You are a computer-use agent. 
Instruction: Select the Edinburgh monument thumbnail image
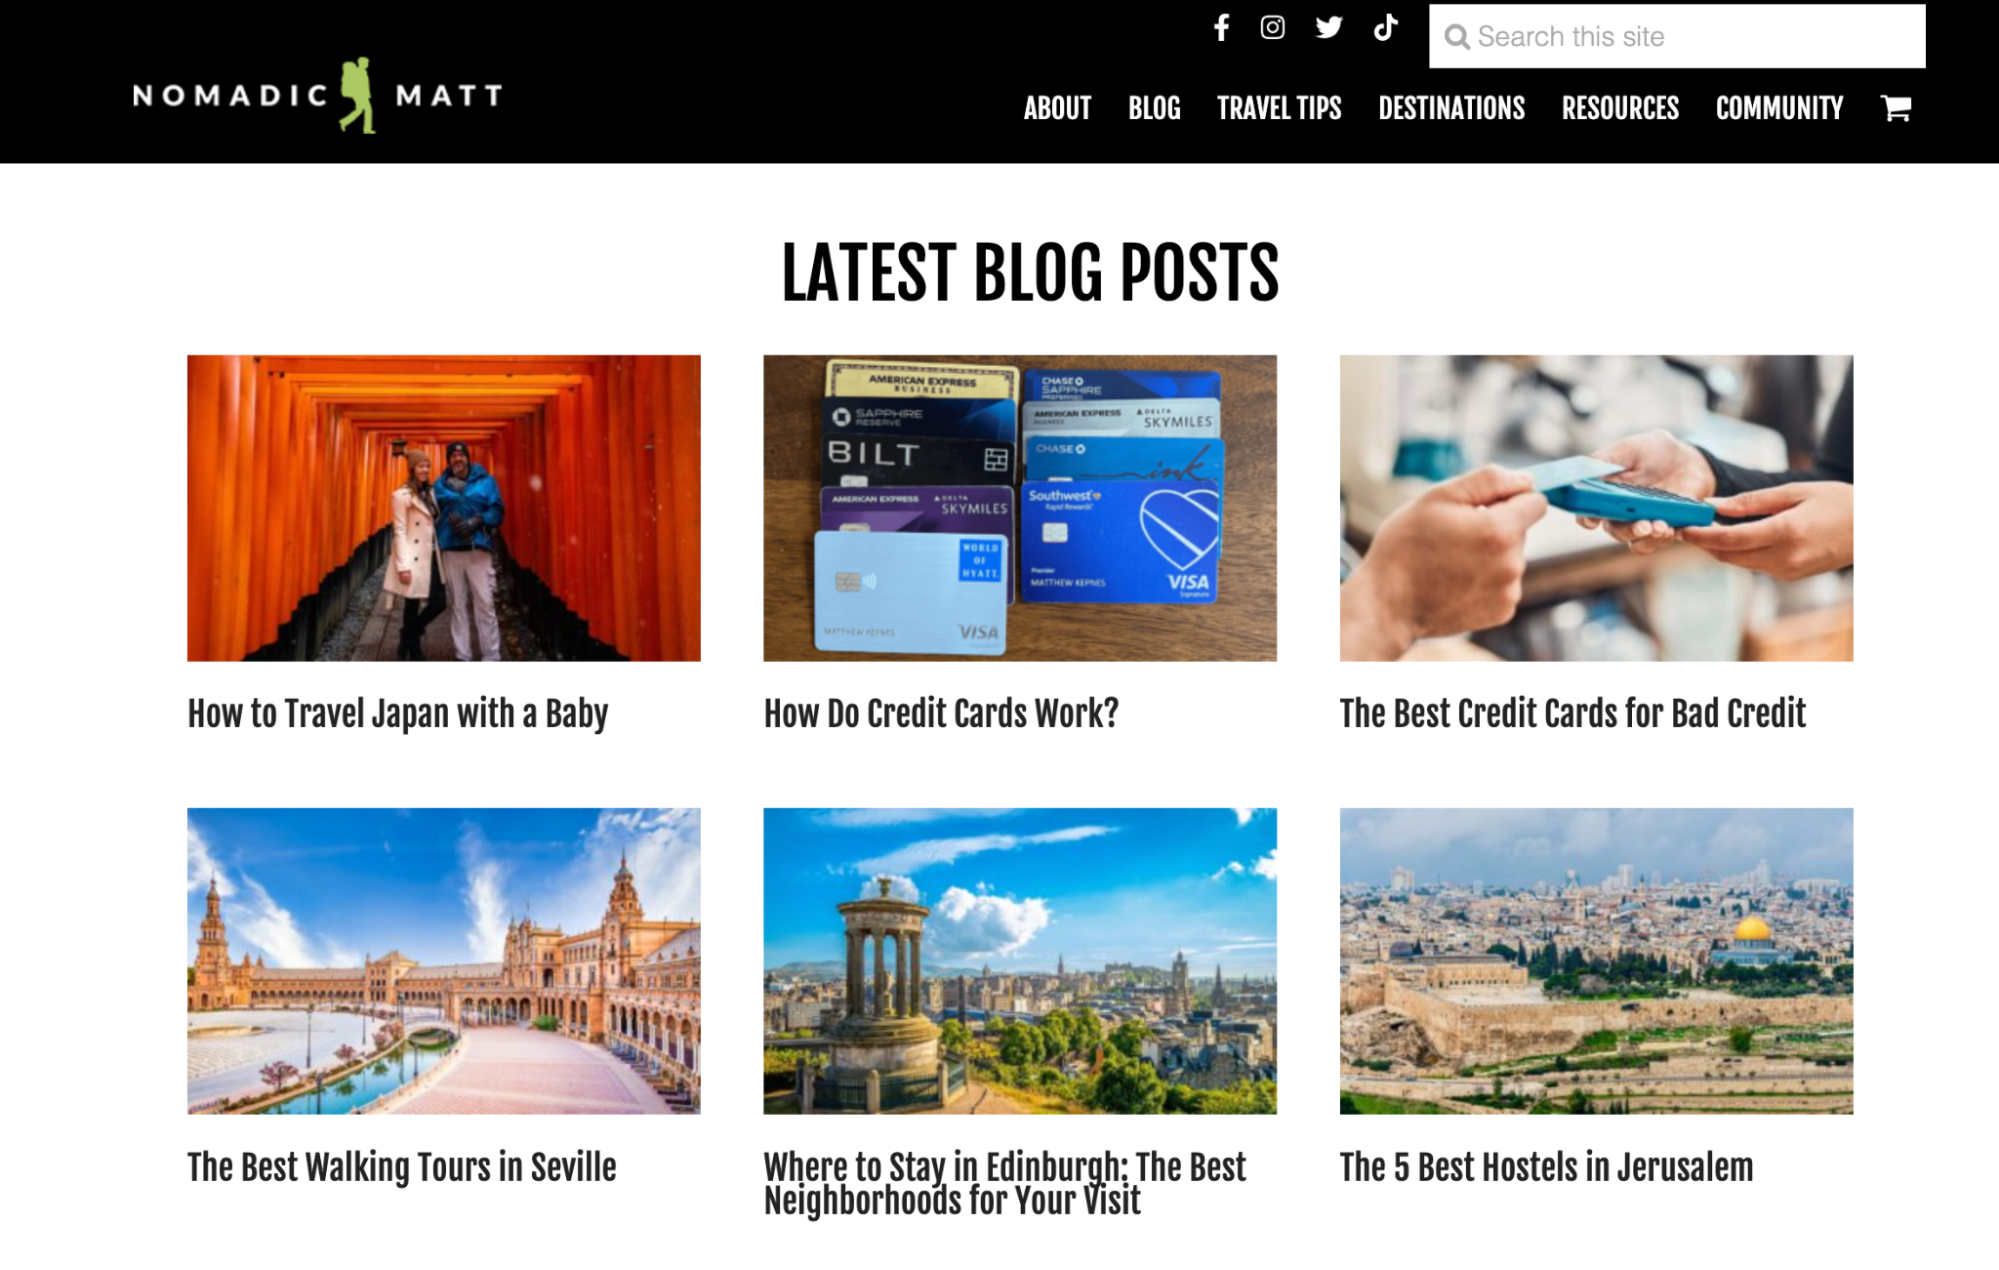coord(1020,961)
